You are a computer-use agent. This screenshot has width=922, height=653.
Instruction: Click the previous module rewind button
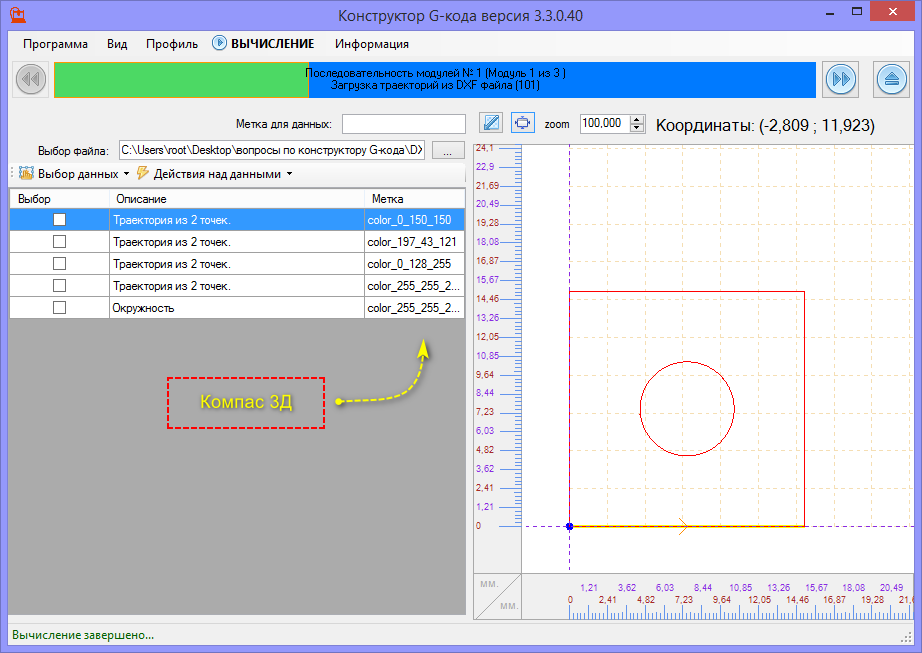coord(30,80)
